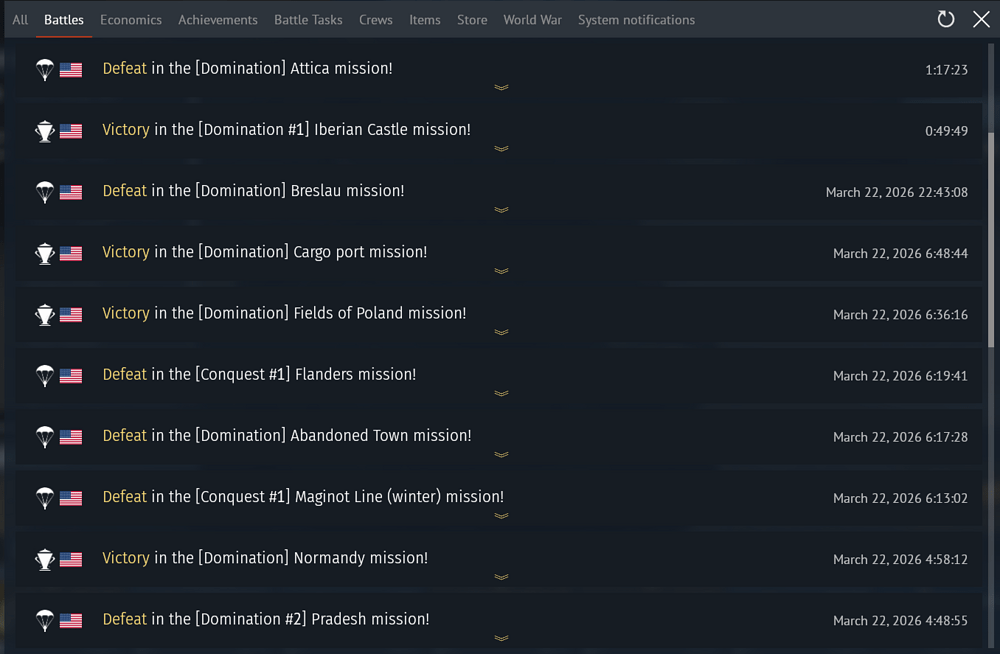Open the Defeat in Breslau mission message
Screen dimensions: 1000x654
pos(253,191)
